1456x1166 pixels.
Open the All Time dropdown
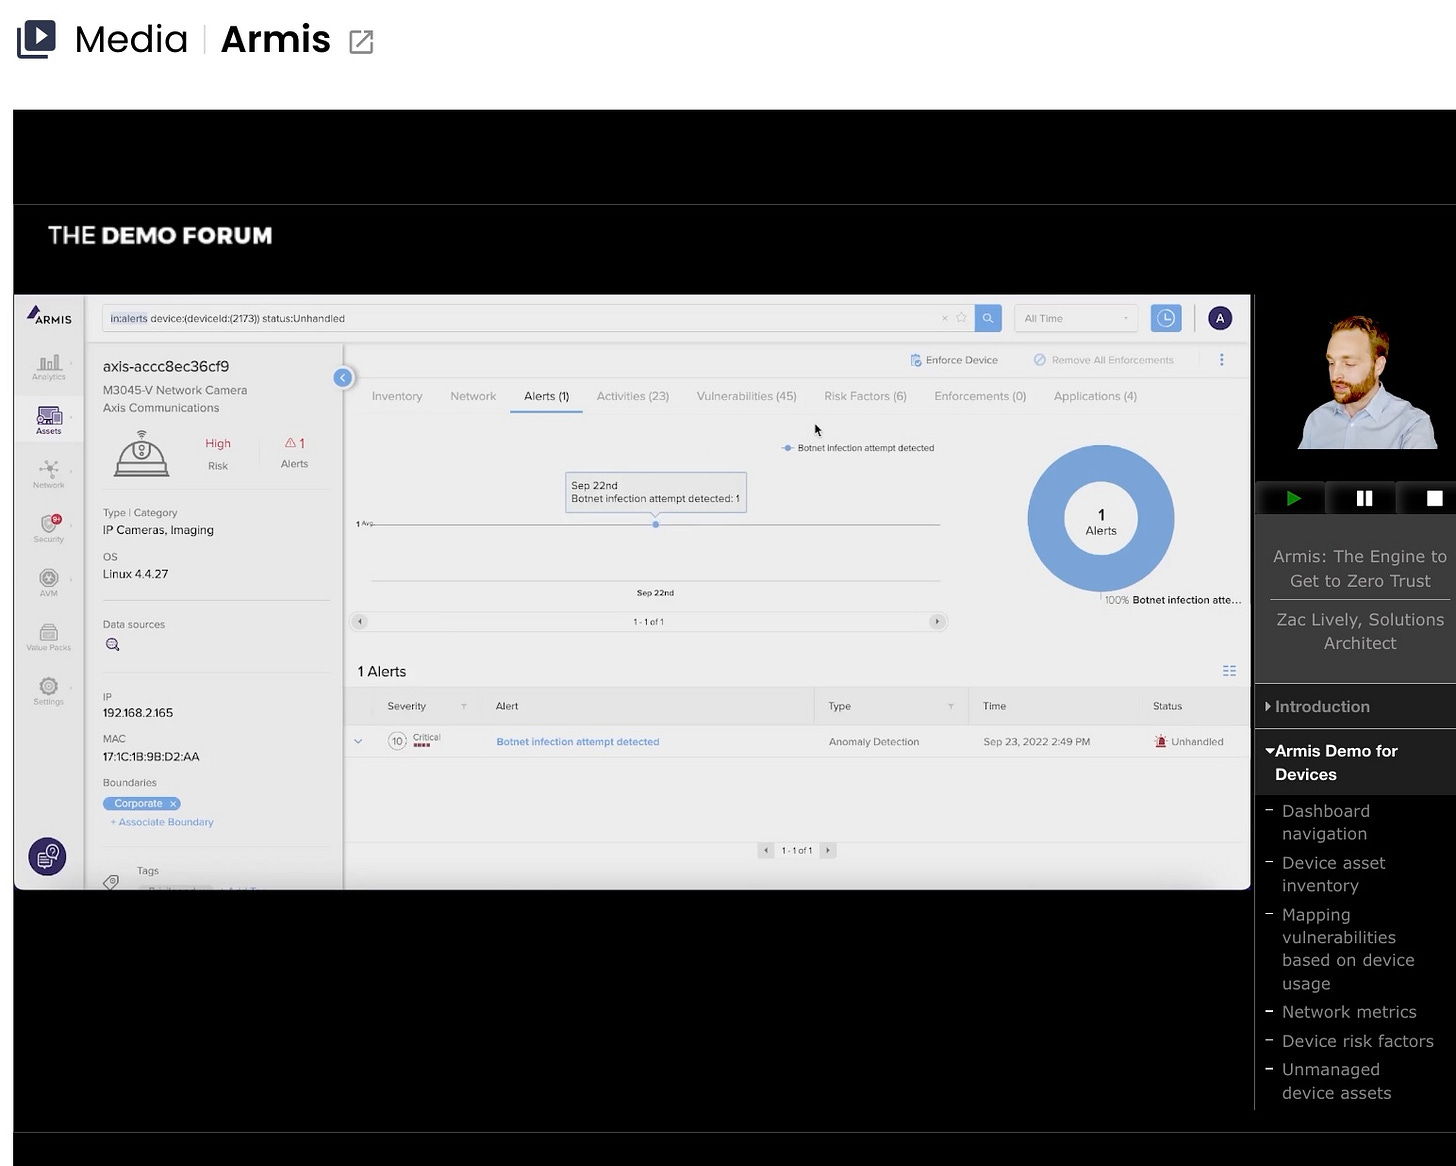1076,318
